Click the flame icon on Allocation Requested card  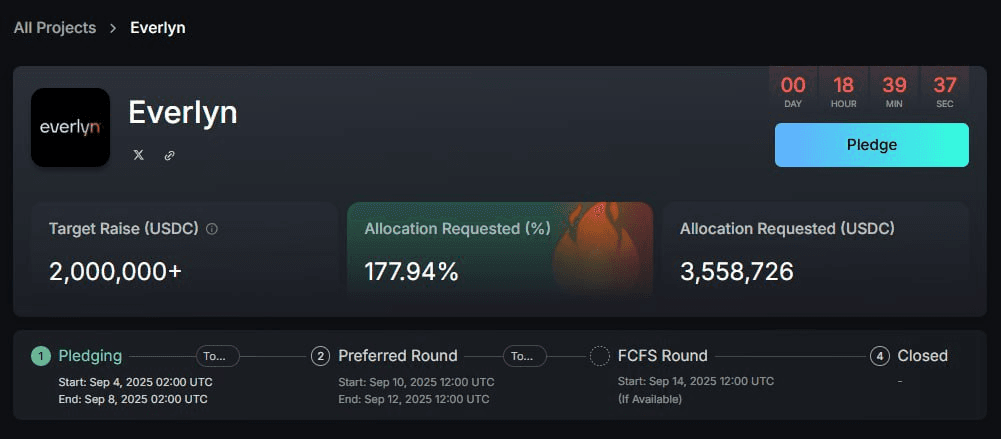(x=597, y=248)
